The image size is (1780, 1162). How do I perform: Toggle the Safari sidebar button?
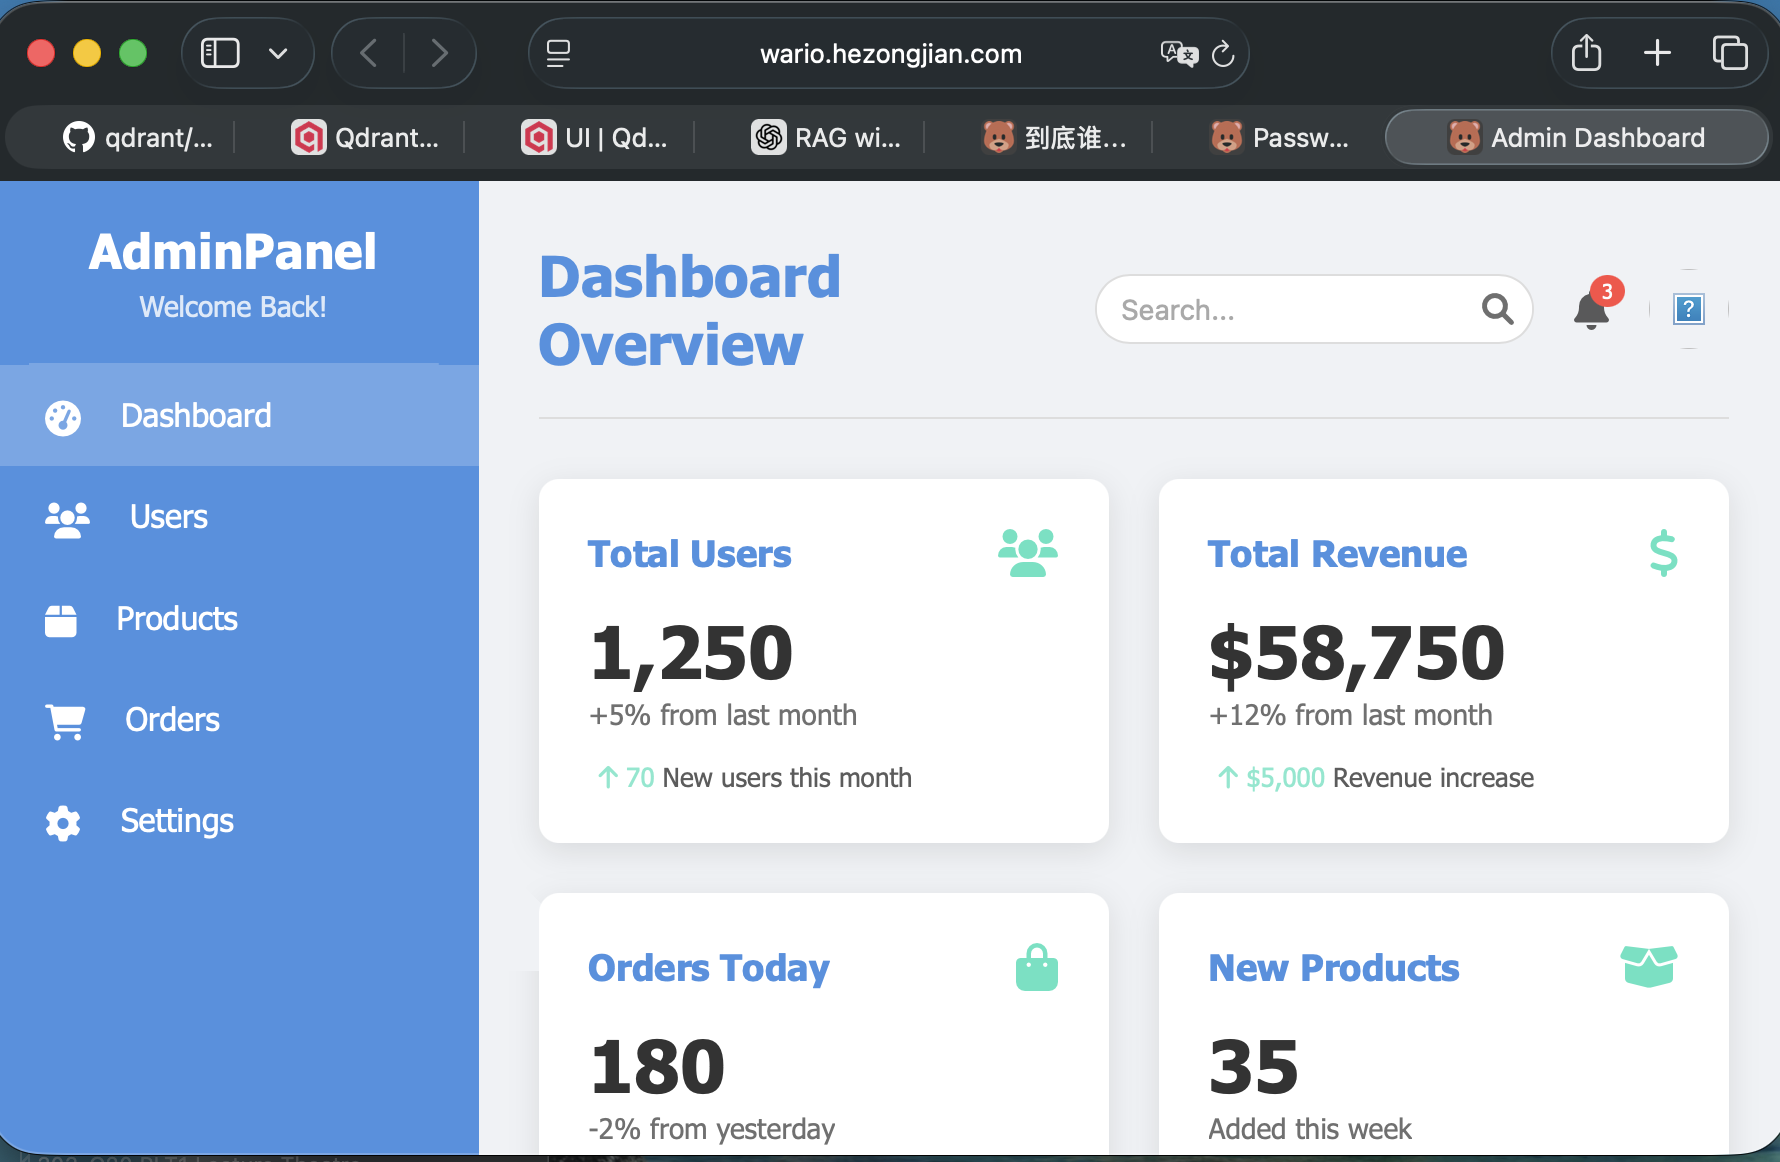(220, 53)
